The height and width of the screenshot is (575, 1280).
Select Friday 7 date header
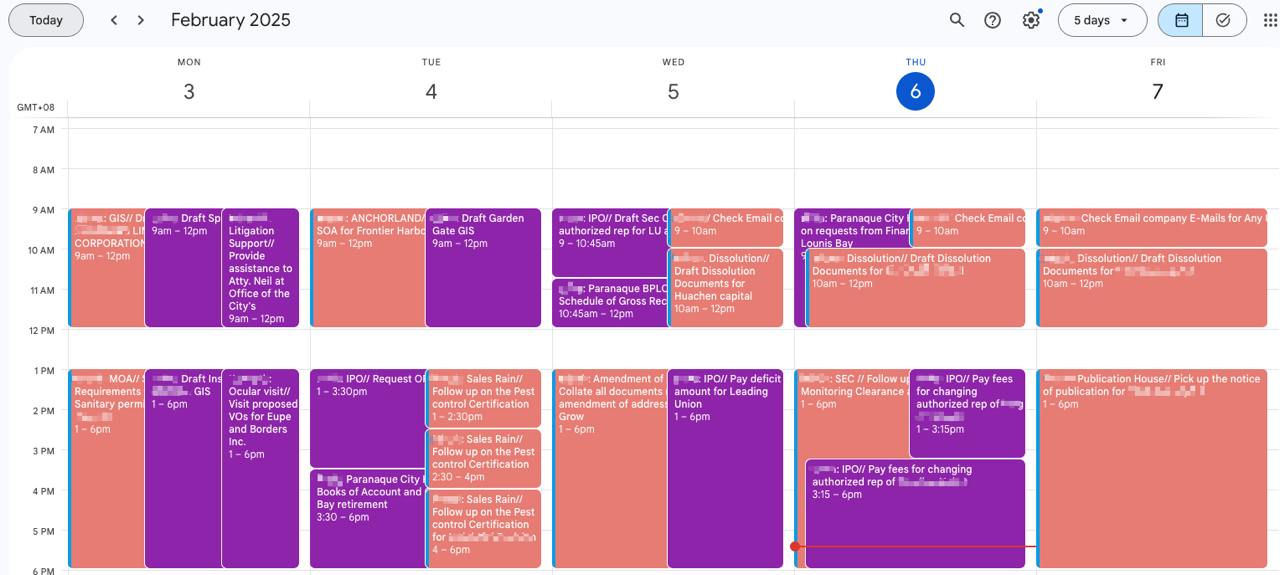point(1157,92)
